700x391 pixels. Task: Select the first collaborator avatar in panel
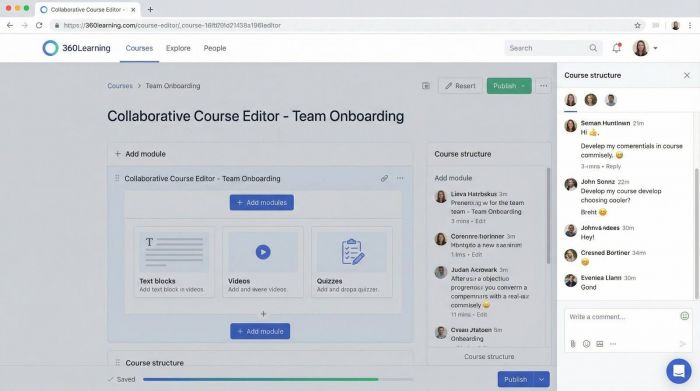571,100
